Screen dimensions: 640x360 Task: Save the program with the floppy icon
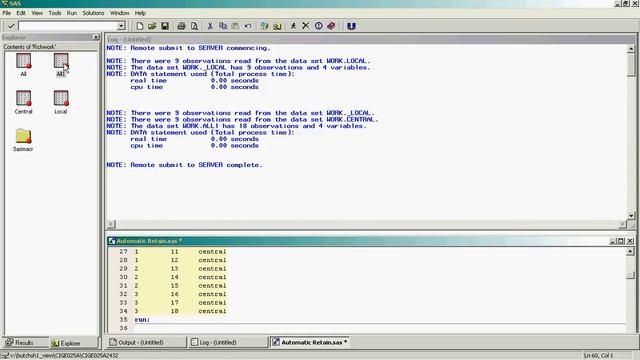click(x=165, y=26)
